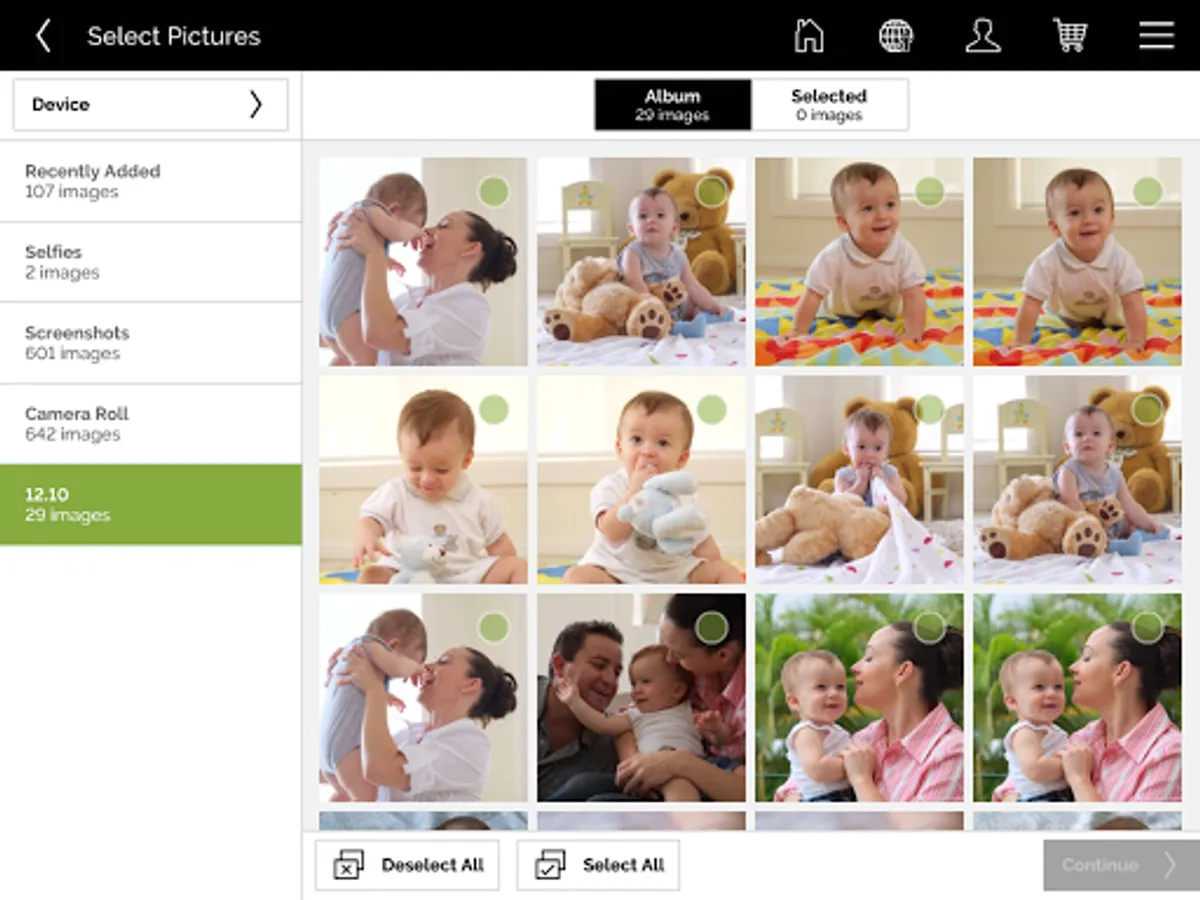The image size is (1200, 900).
Task: Open the mother kissing baby thumbnail
Action: tap(422, 262)
